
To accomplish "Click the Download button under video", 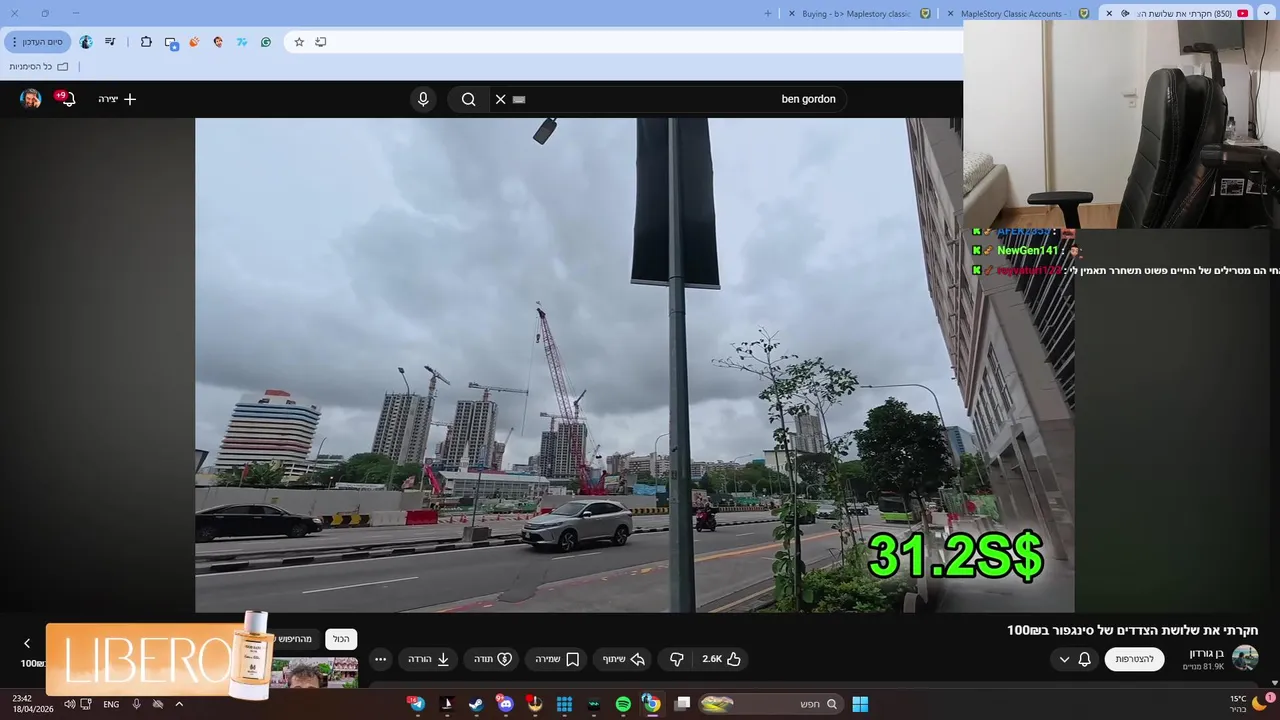I will 429,659.
